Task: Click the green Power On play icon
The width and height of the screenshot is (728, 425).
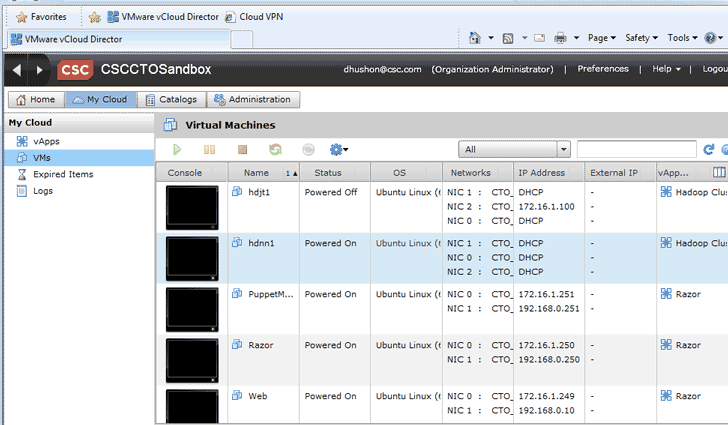Action: (176, 150)
